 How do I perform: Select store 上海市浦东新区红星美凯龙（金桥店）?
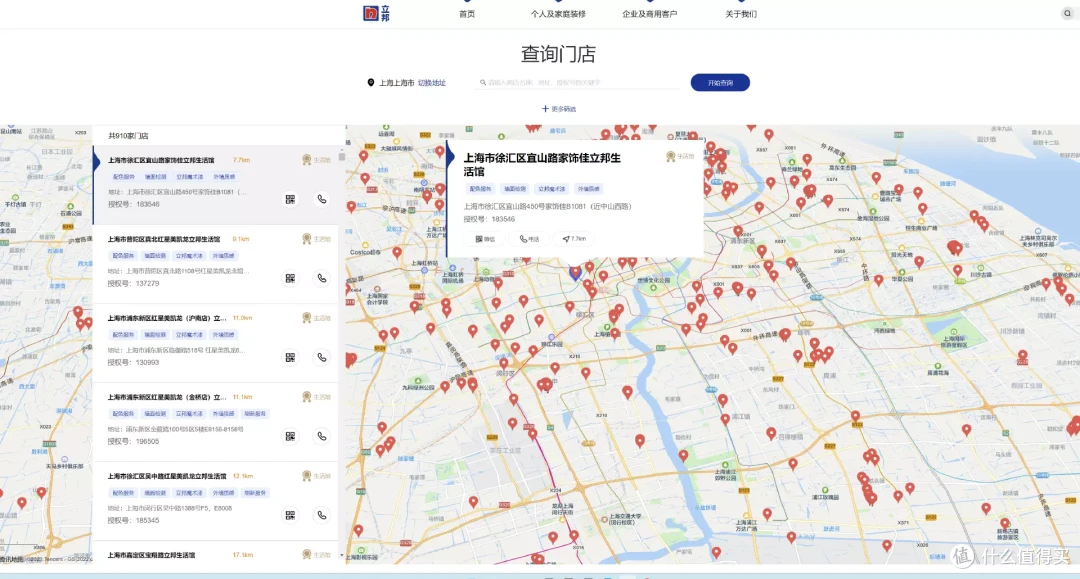(x=167, y=397)
